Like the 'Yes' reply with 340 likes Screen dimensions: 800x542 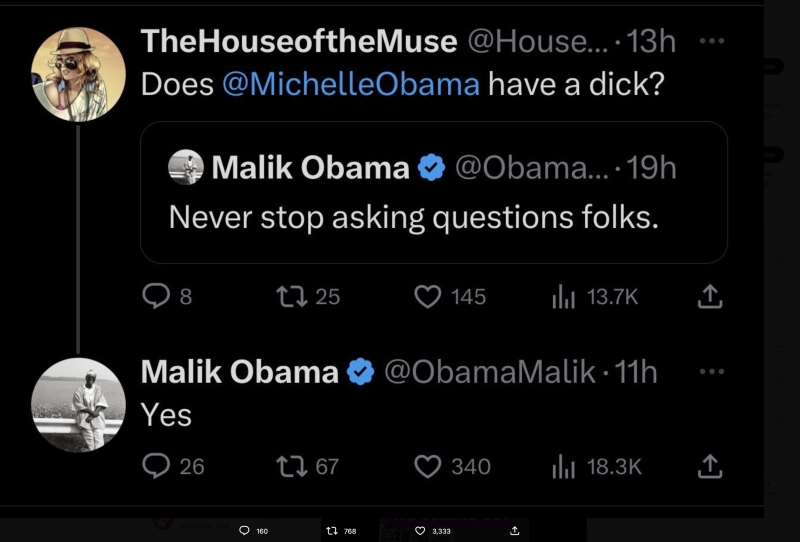[428, 466]
